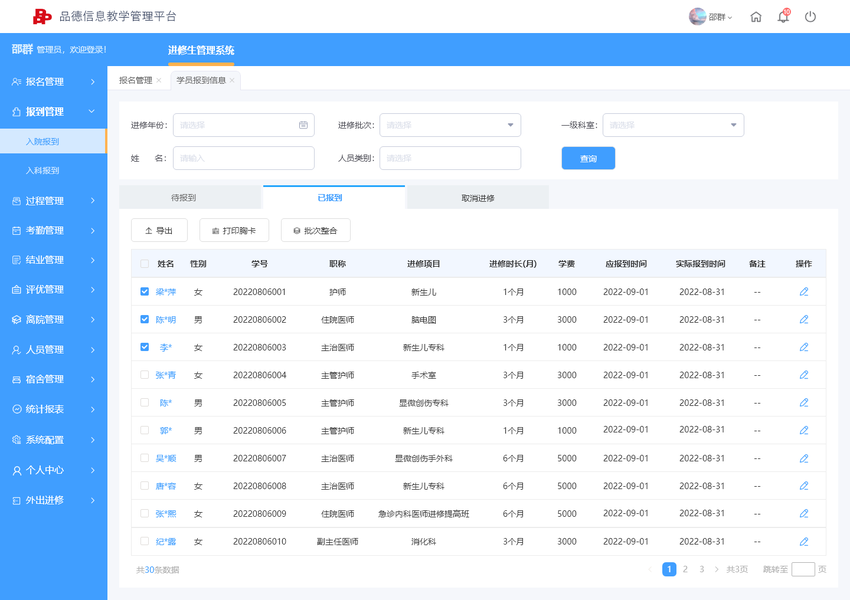850x600 pixels.
Task: Click edit icon for 20220806003 row
Action: (804, 347)
